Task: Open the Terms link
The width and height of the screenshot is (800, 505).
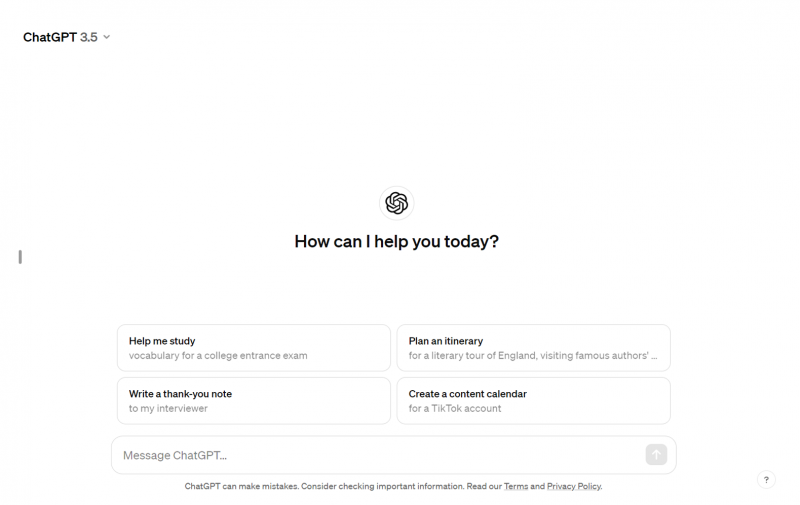Action: point(516,487)
